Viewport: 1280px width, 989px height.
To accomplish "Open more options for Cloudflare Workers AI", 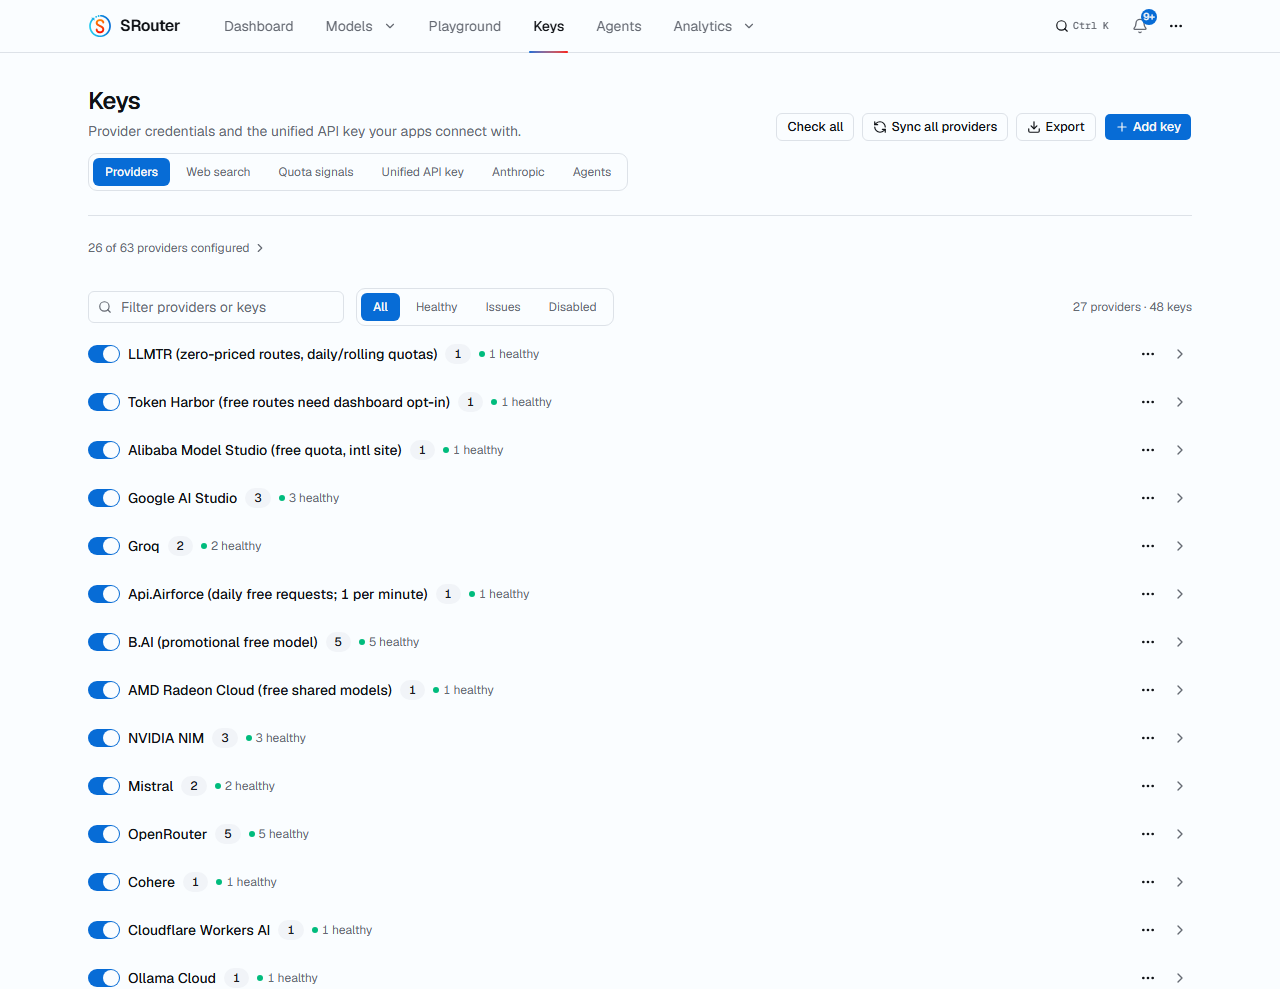I will (x=1148, y=930).
